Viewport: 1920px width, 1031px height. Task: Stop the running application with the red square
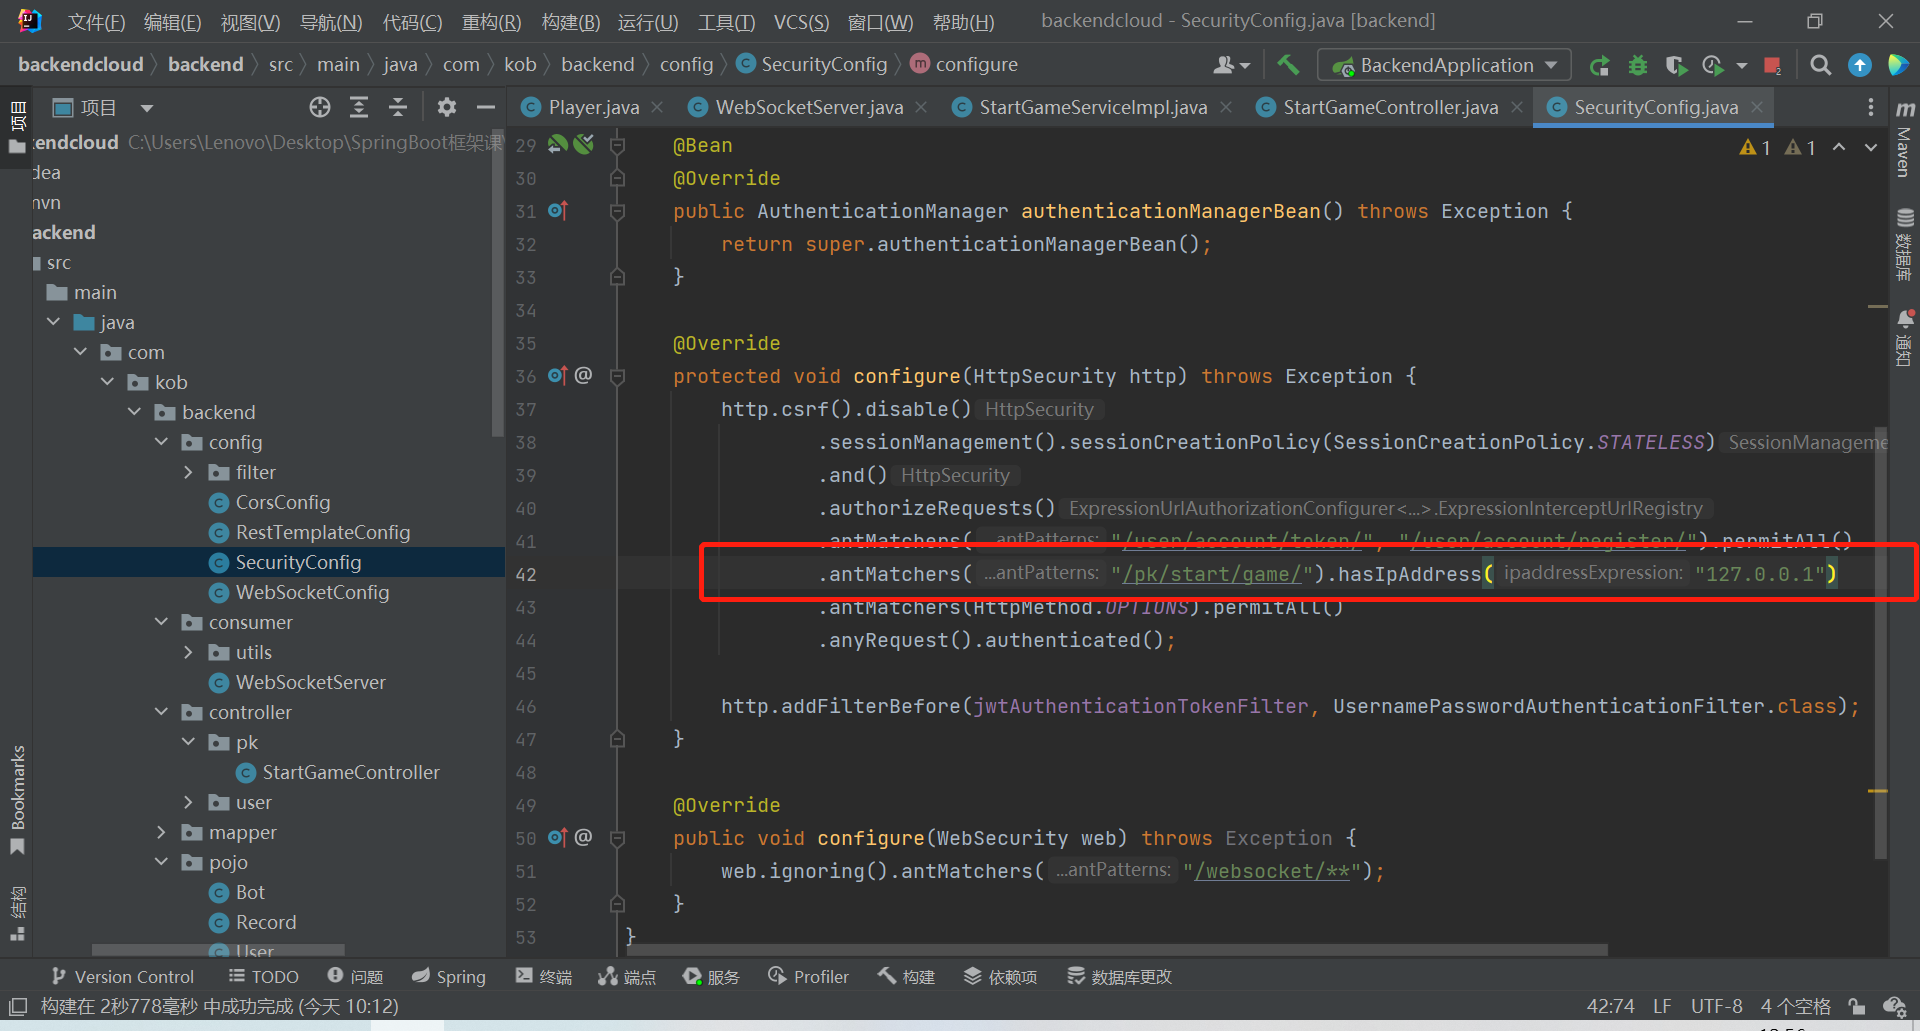tap(1772, 65)
